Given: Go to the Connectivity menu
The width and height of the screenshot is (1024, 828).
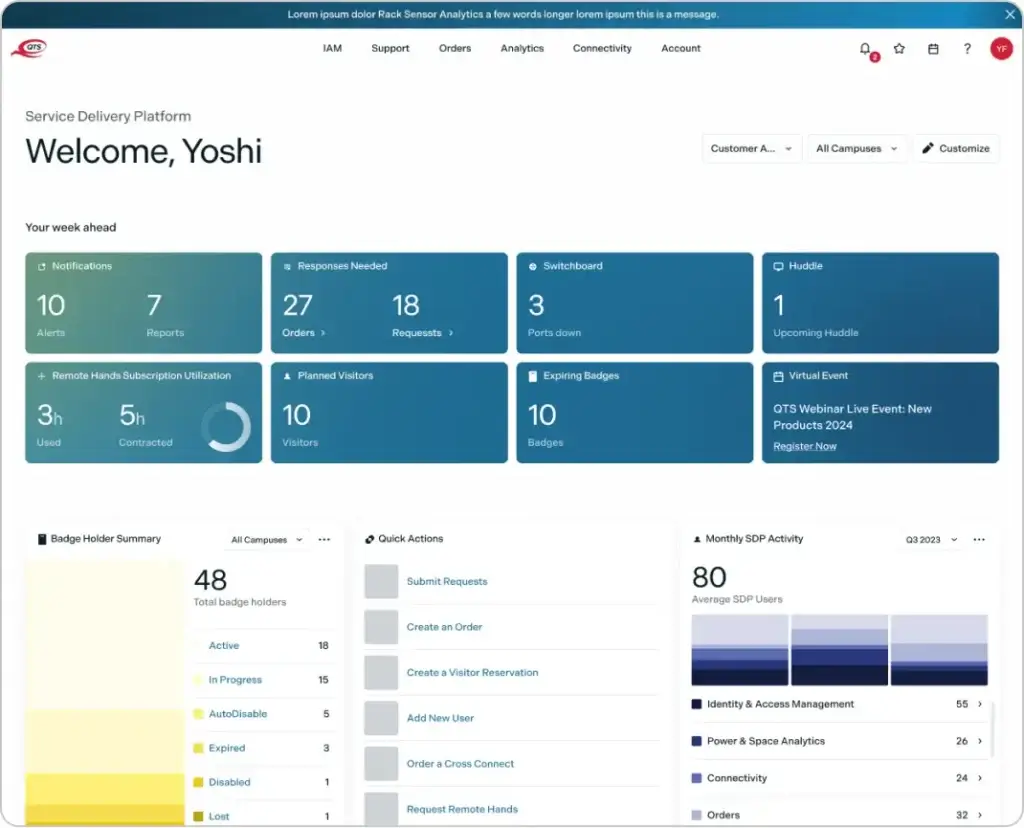Looking at the screenshot, I should click(x=602, y=49).
